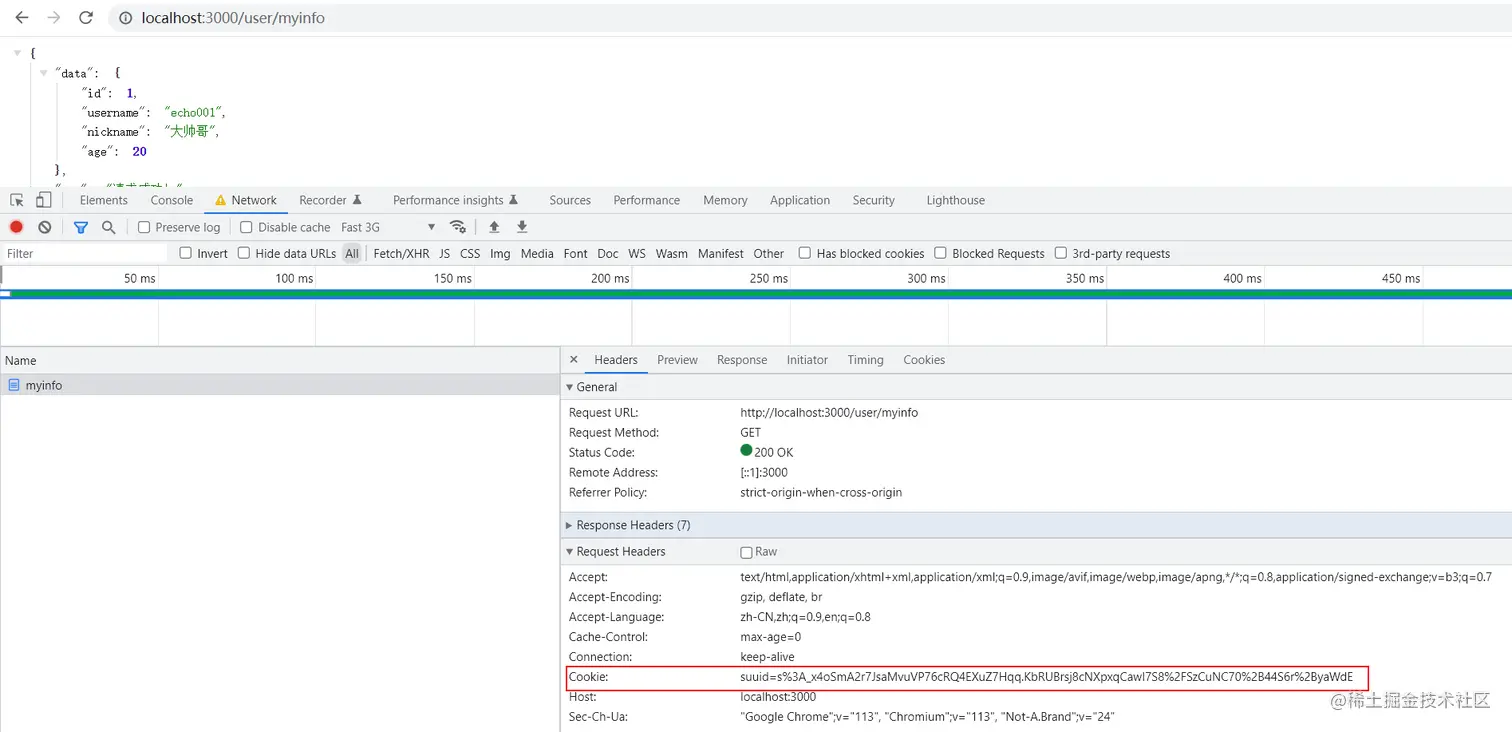The image size is (1512, 732).
Task: Toggle the Raw checkbox in Request Headers
Action: click(746, 552)
